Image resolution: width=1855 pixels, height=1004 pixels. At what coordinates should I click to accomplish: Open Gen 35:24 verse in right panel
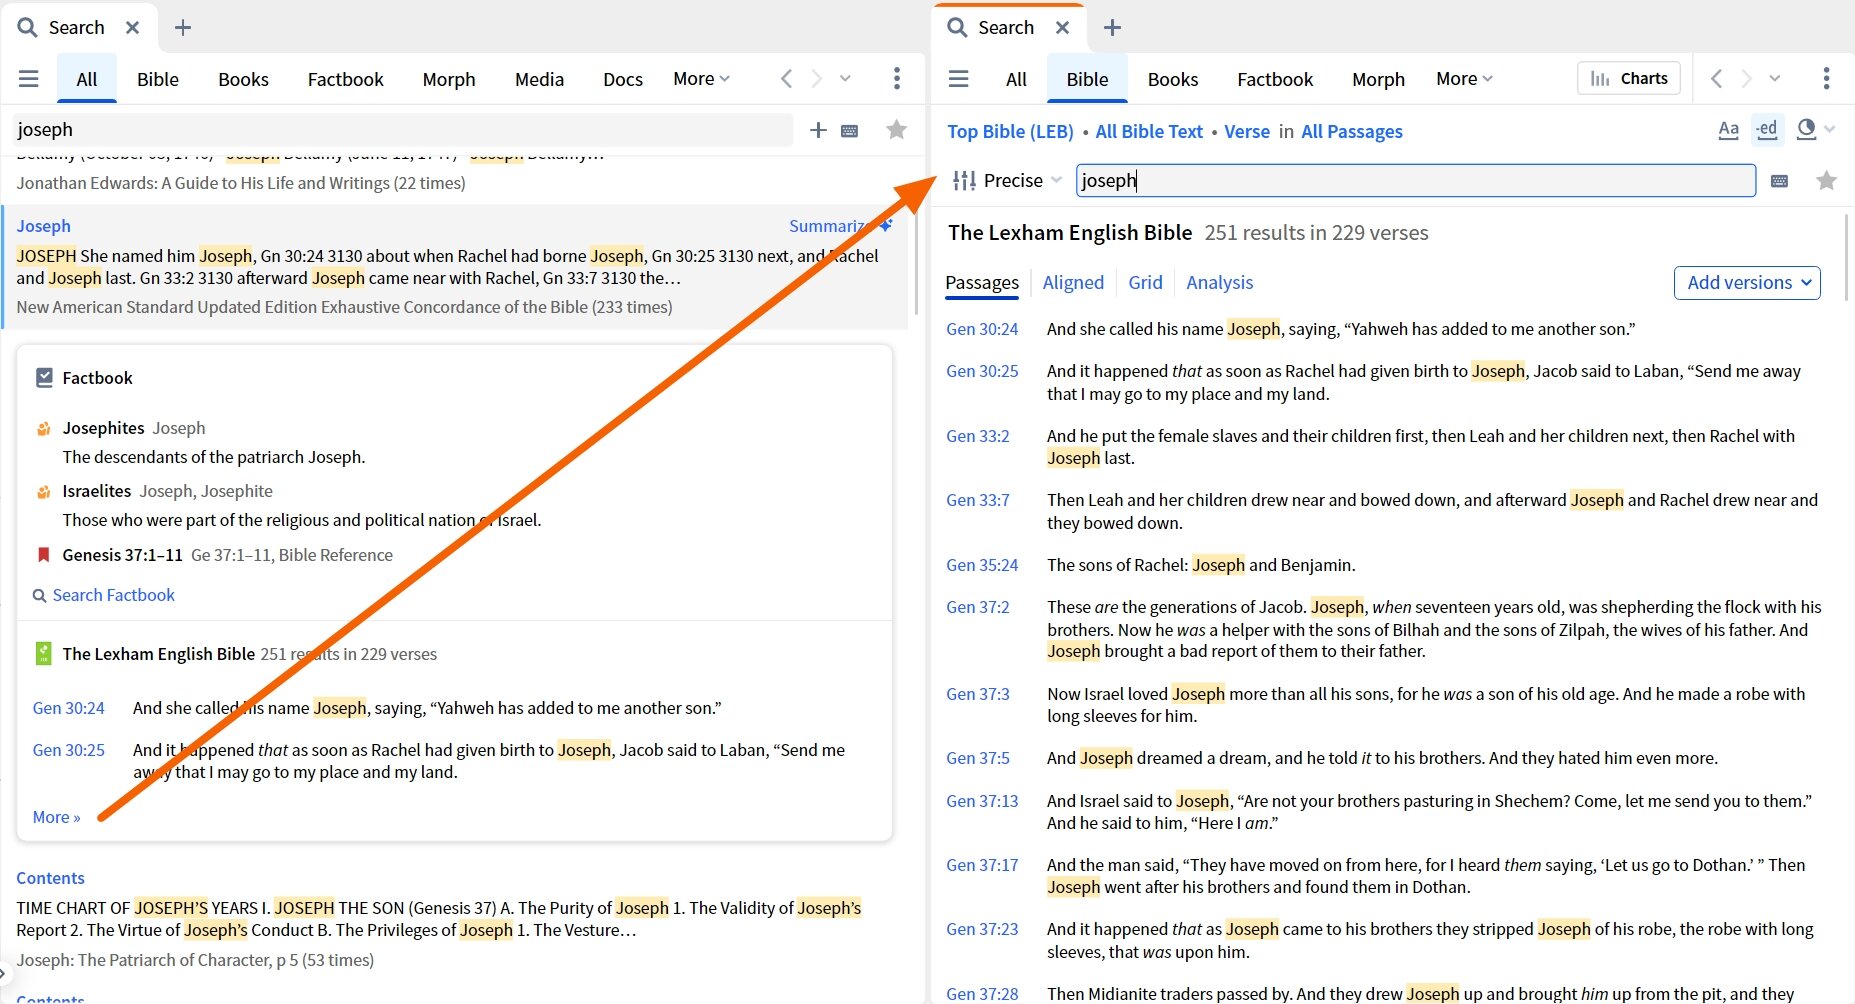coord(982,565)
